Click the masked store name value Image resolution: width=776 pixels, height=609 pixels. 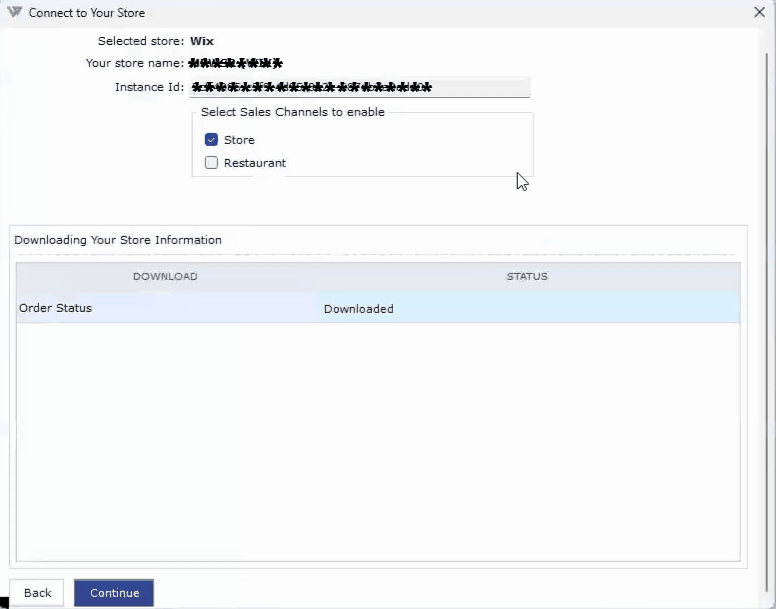[x=236, y=64]
